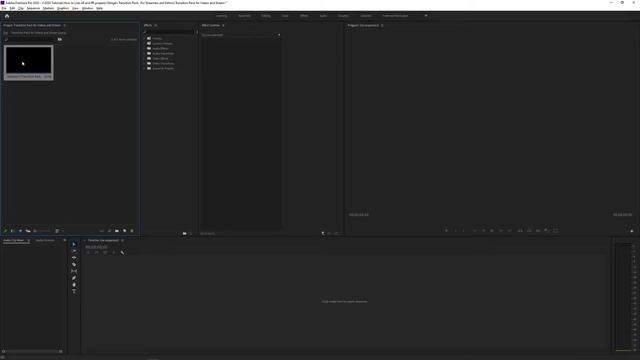Image resolution: width=640 pixels, height=360 pixels.
Task: Expand the Presets folder in Effects
Action: point(144,38)
